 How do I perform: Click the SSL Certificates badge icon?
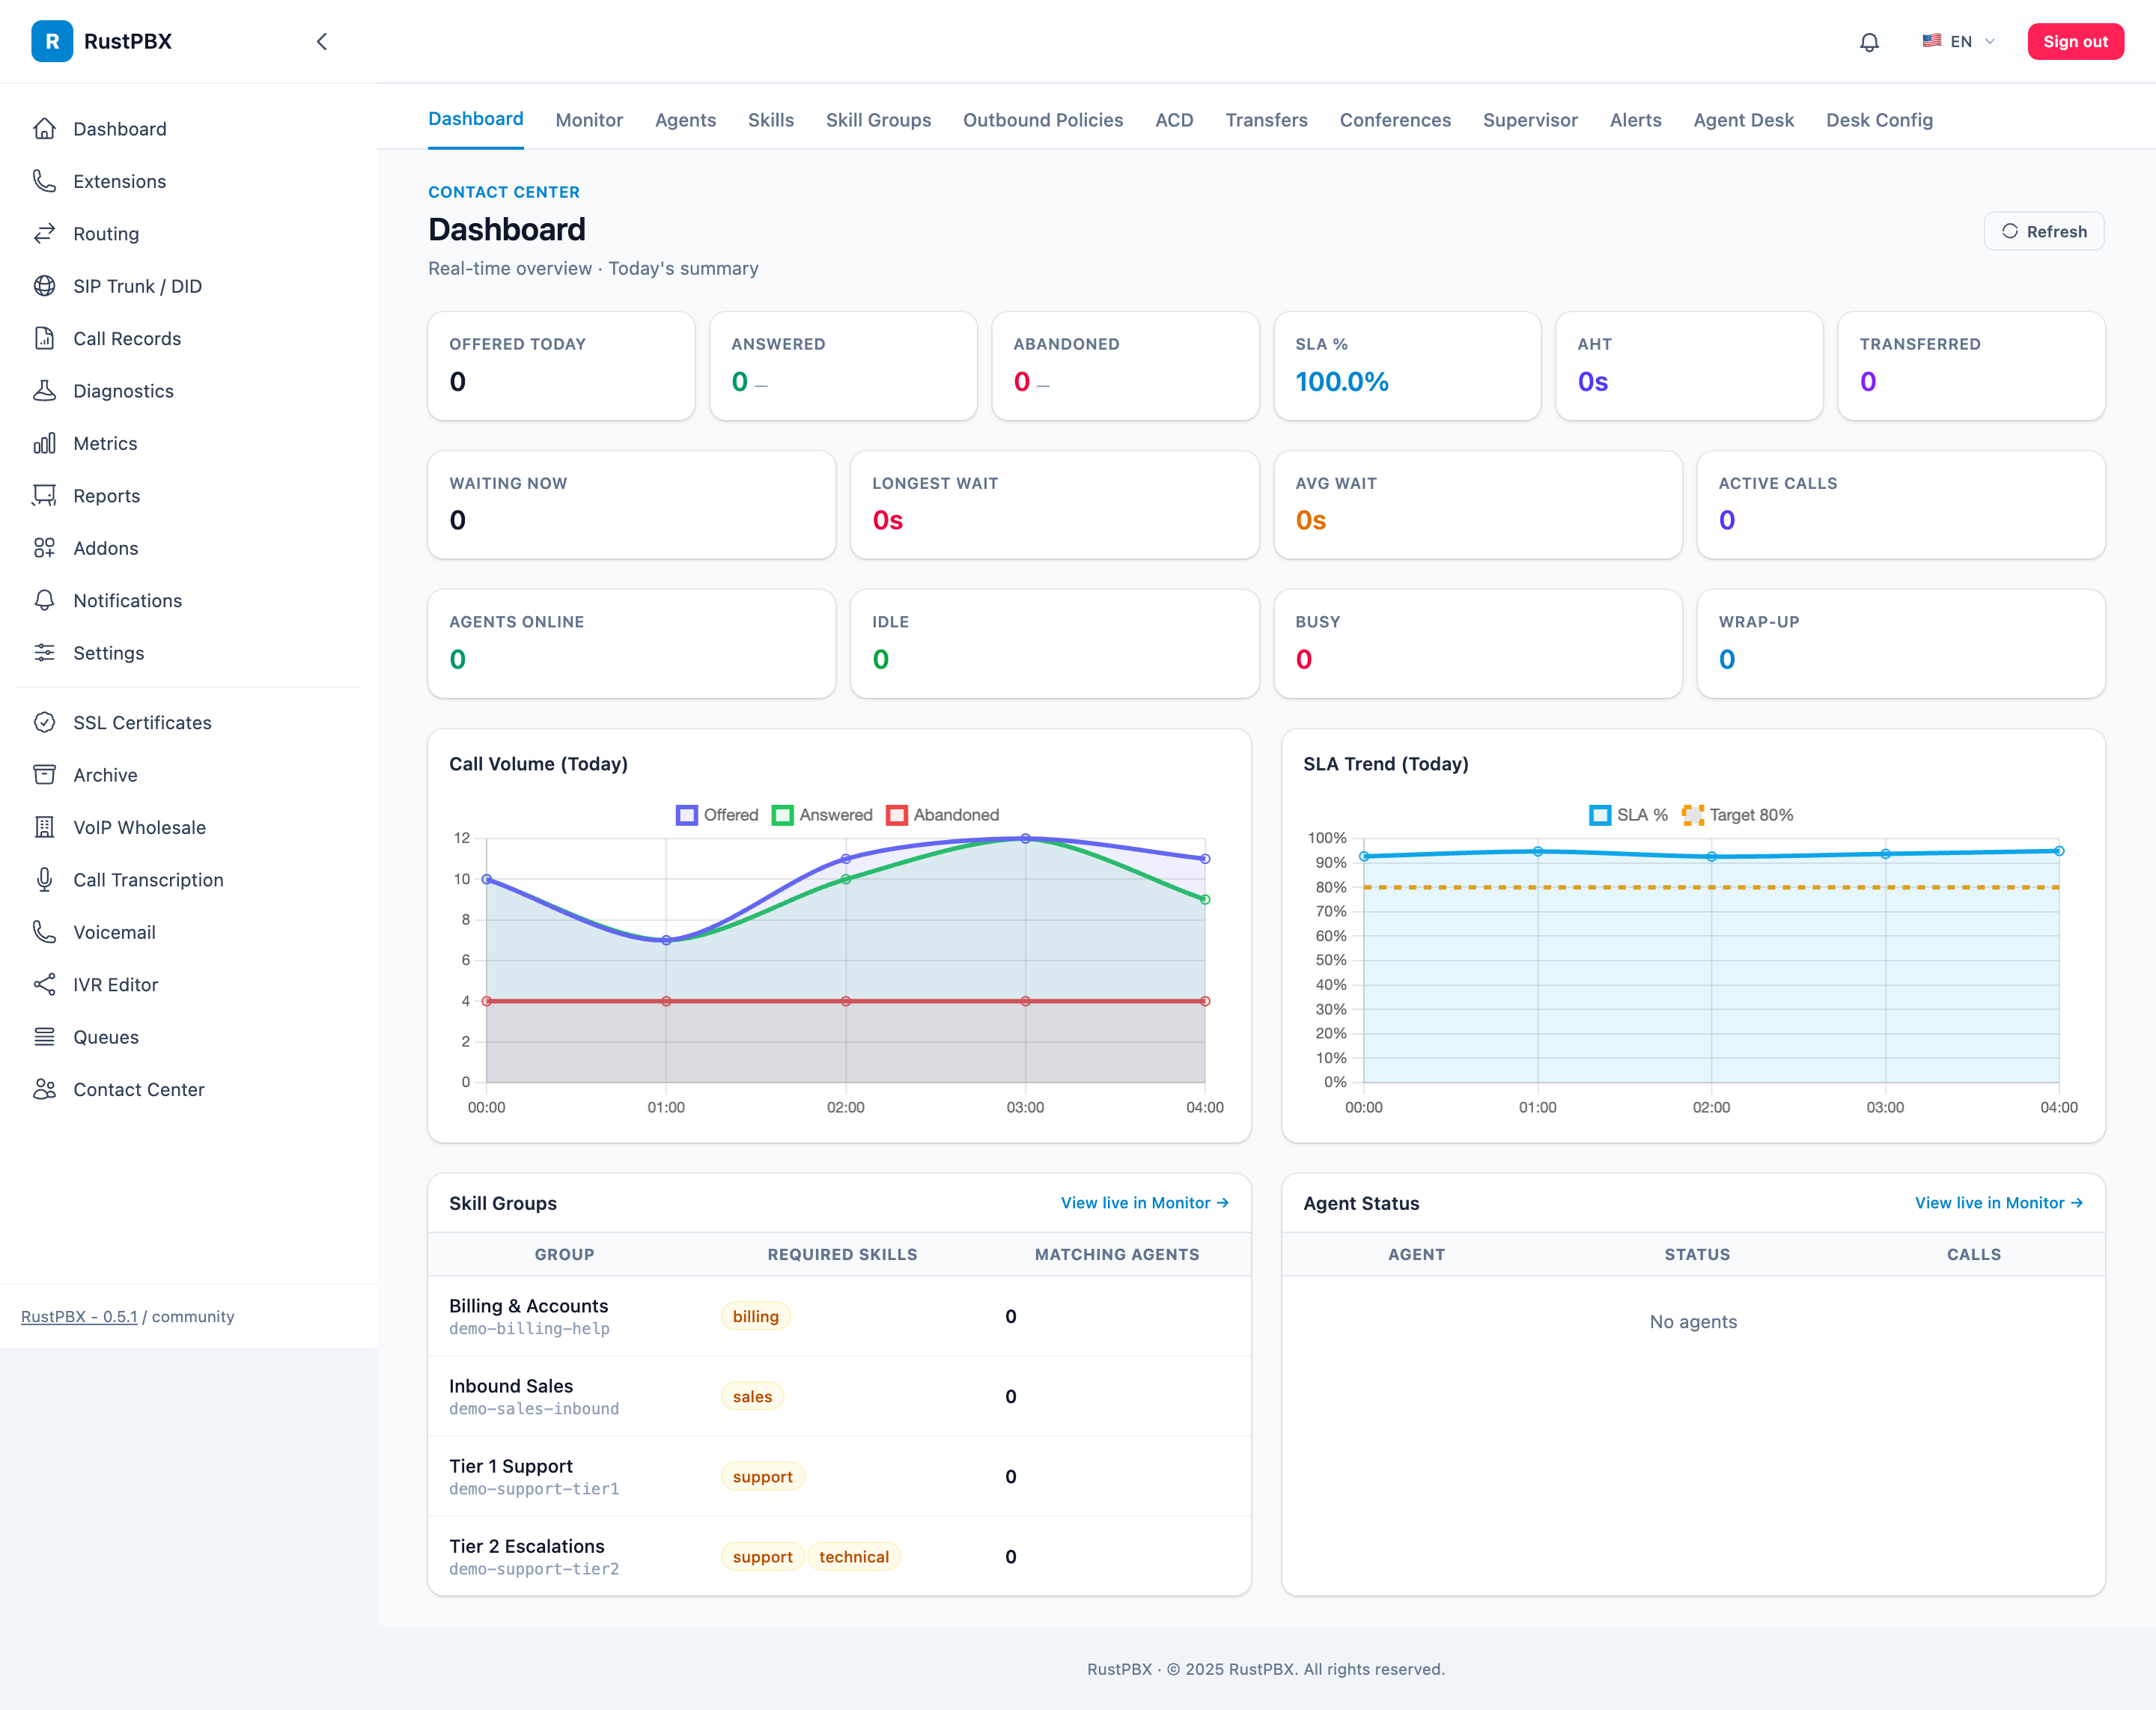pyautogui.click(x=44, y=722)
